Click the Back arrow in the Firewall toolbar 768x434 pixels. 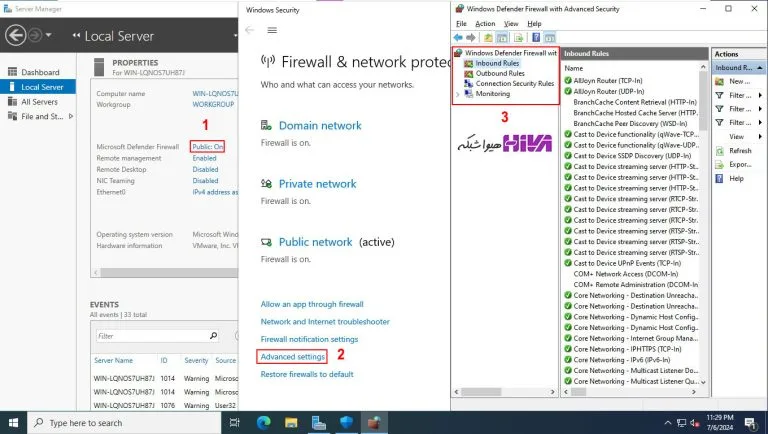click(x=458, y=38)
